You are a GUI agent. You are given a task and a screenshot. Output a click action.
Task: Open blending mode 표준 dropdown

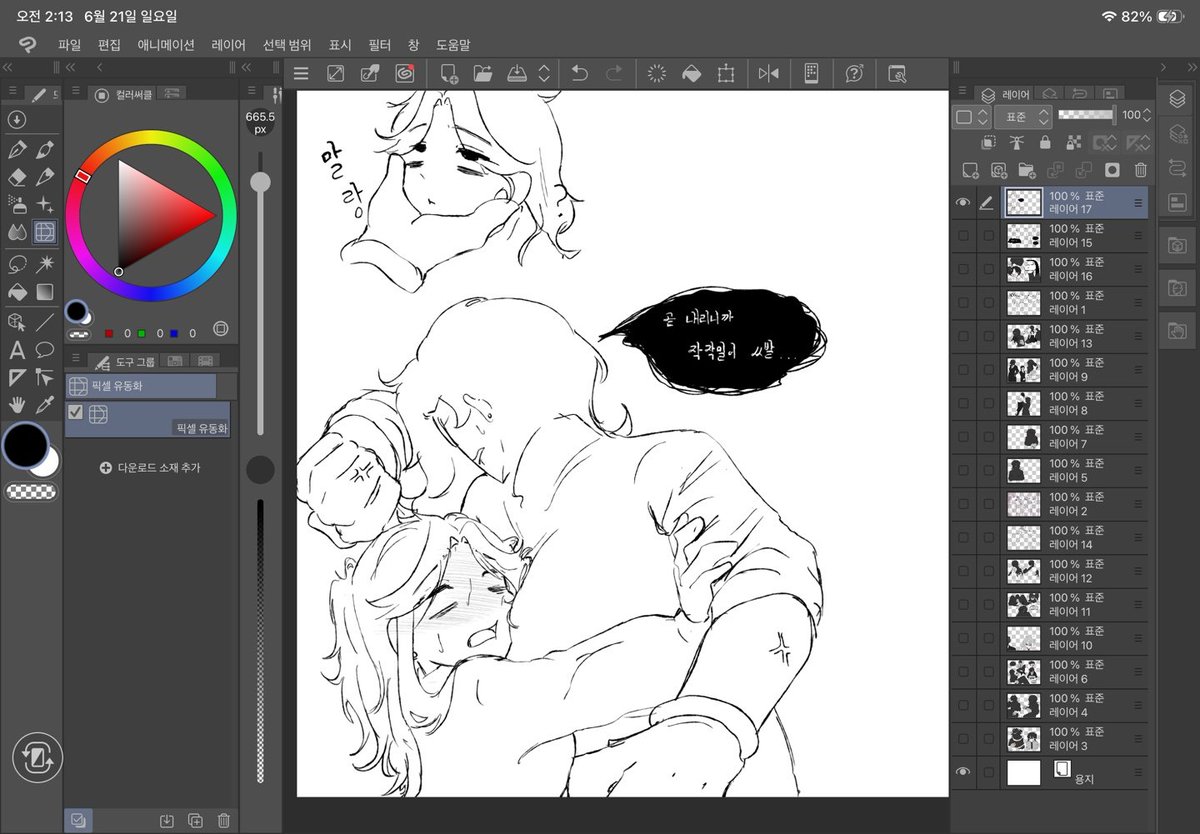coord(1022,116)
